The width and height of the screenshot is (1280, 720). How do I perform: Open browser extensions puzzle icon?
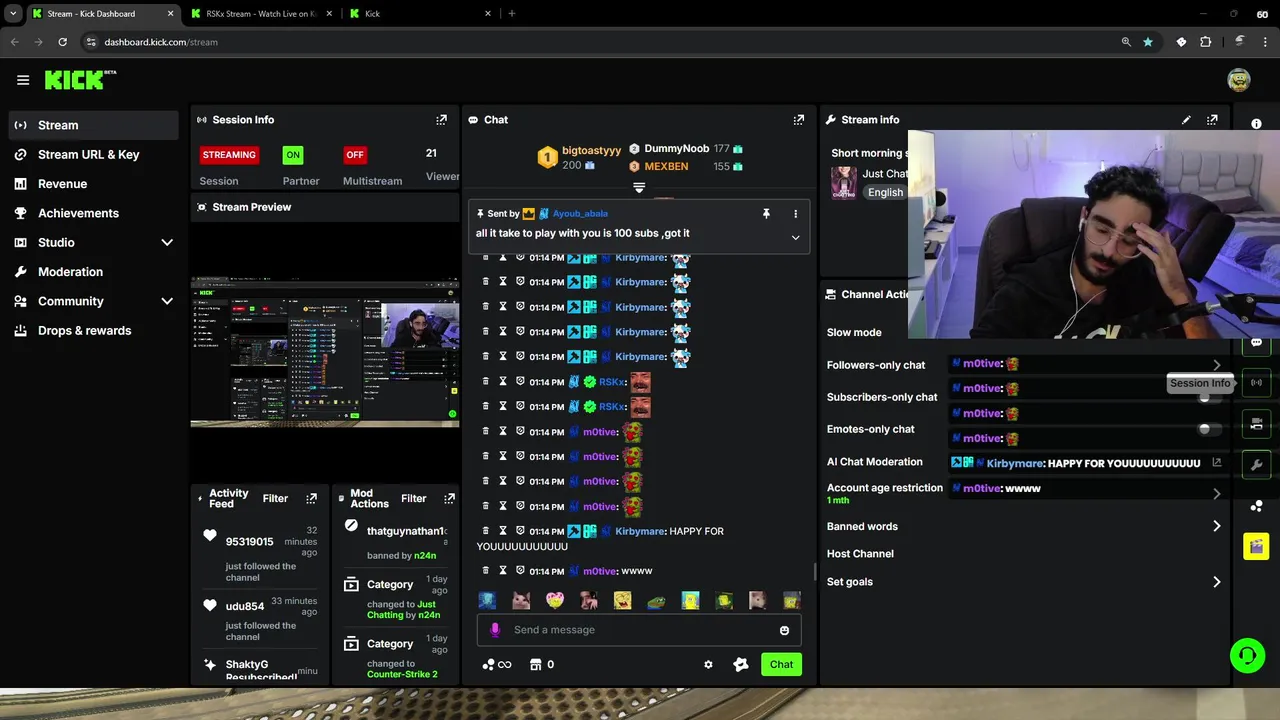[x=1205, y=42]
